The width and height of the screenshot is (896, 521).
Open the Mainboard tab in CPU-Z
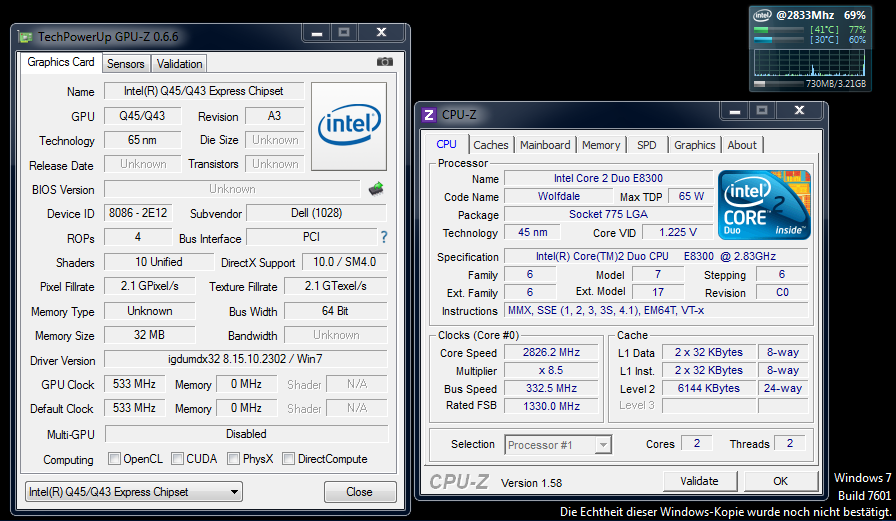coord(545,145)
